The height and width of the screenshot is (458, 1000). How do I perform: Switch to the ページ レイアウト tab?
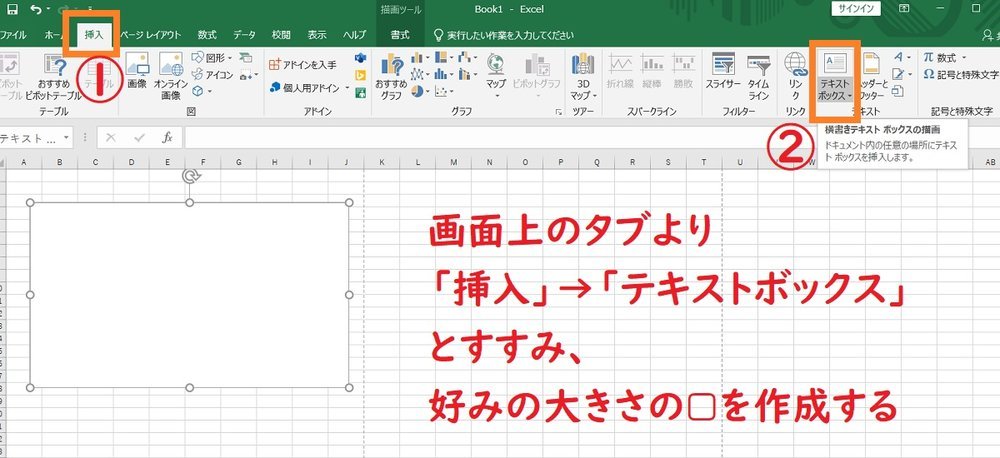tap(151, 34)
